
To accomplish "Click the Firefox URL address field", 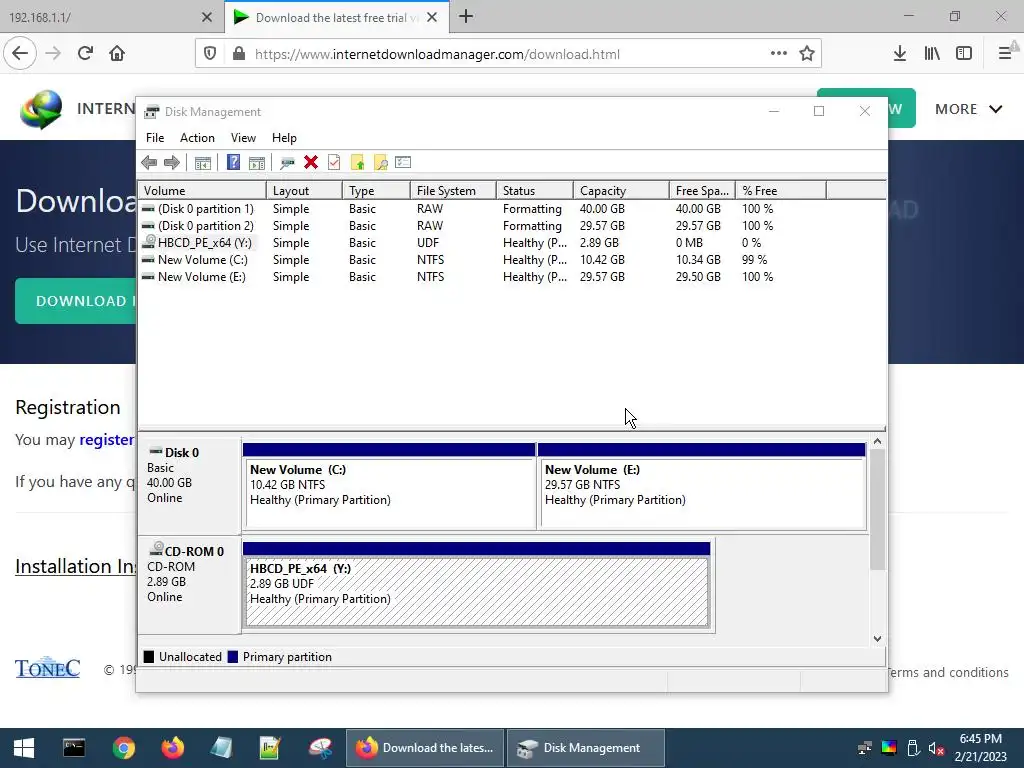I will [508, 54].
